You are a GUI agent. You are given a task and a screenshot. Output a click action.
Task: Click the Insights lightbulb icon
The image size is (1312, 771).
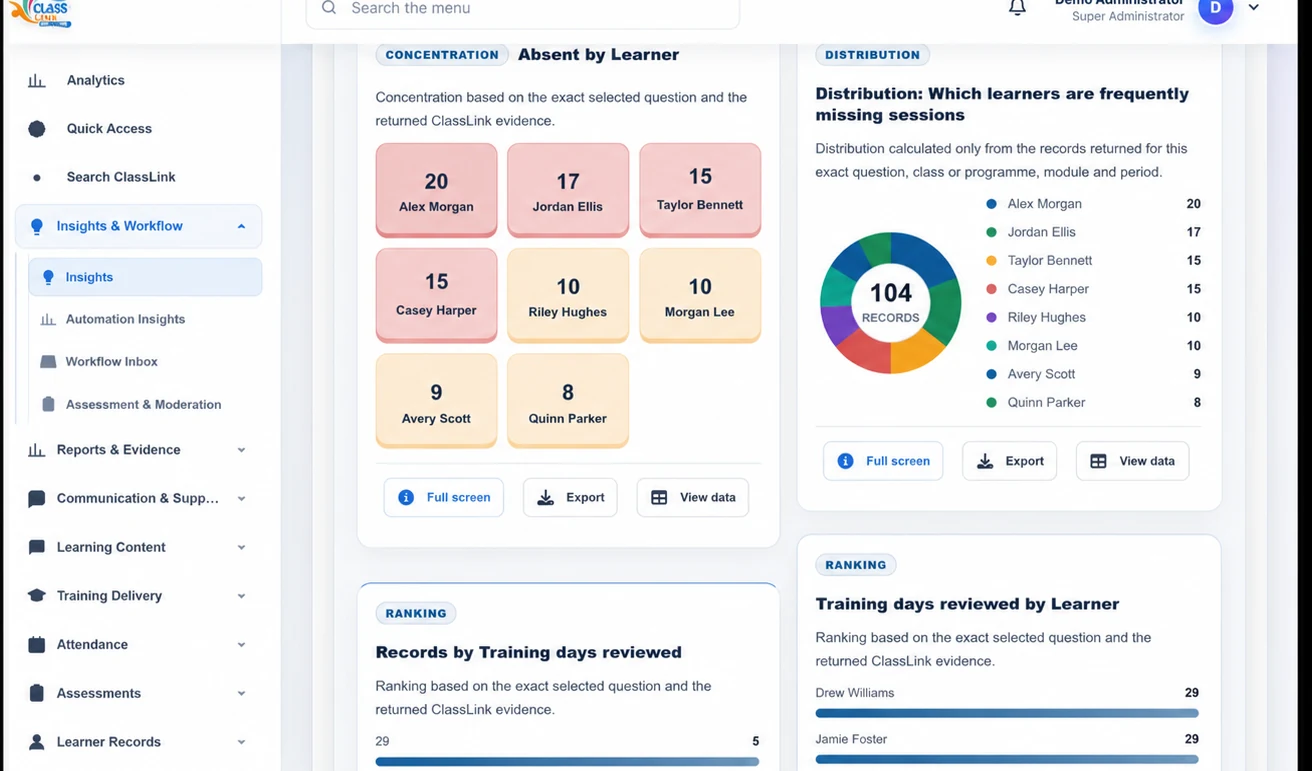point(48,277)
